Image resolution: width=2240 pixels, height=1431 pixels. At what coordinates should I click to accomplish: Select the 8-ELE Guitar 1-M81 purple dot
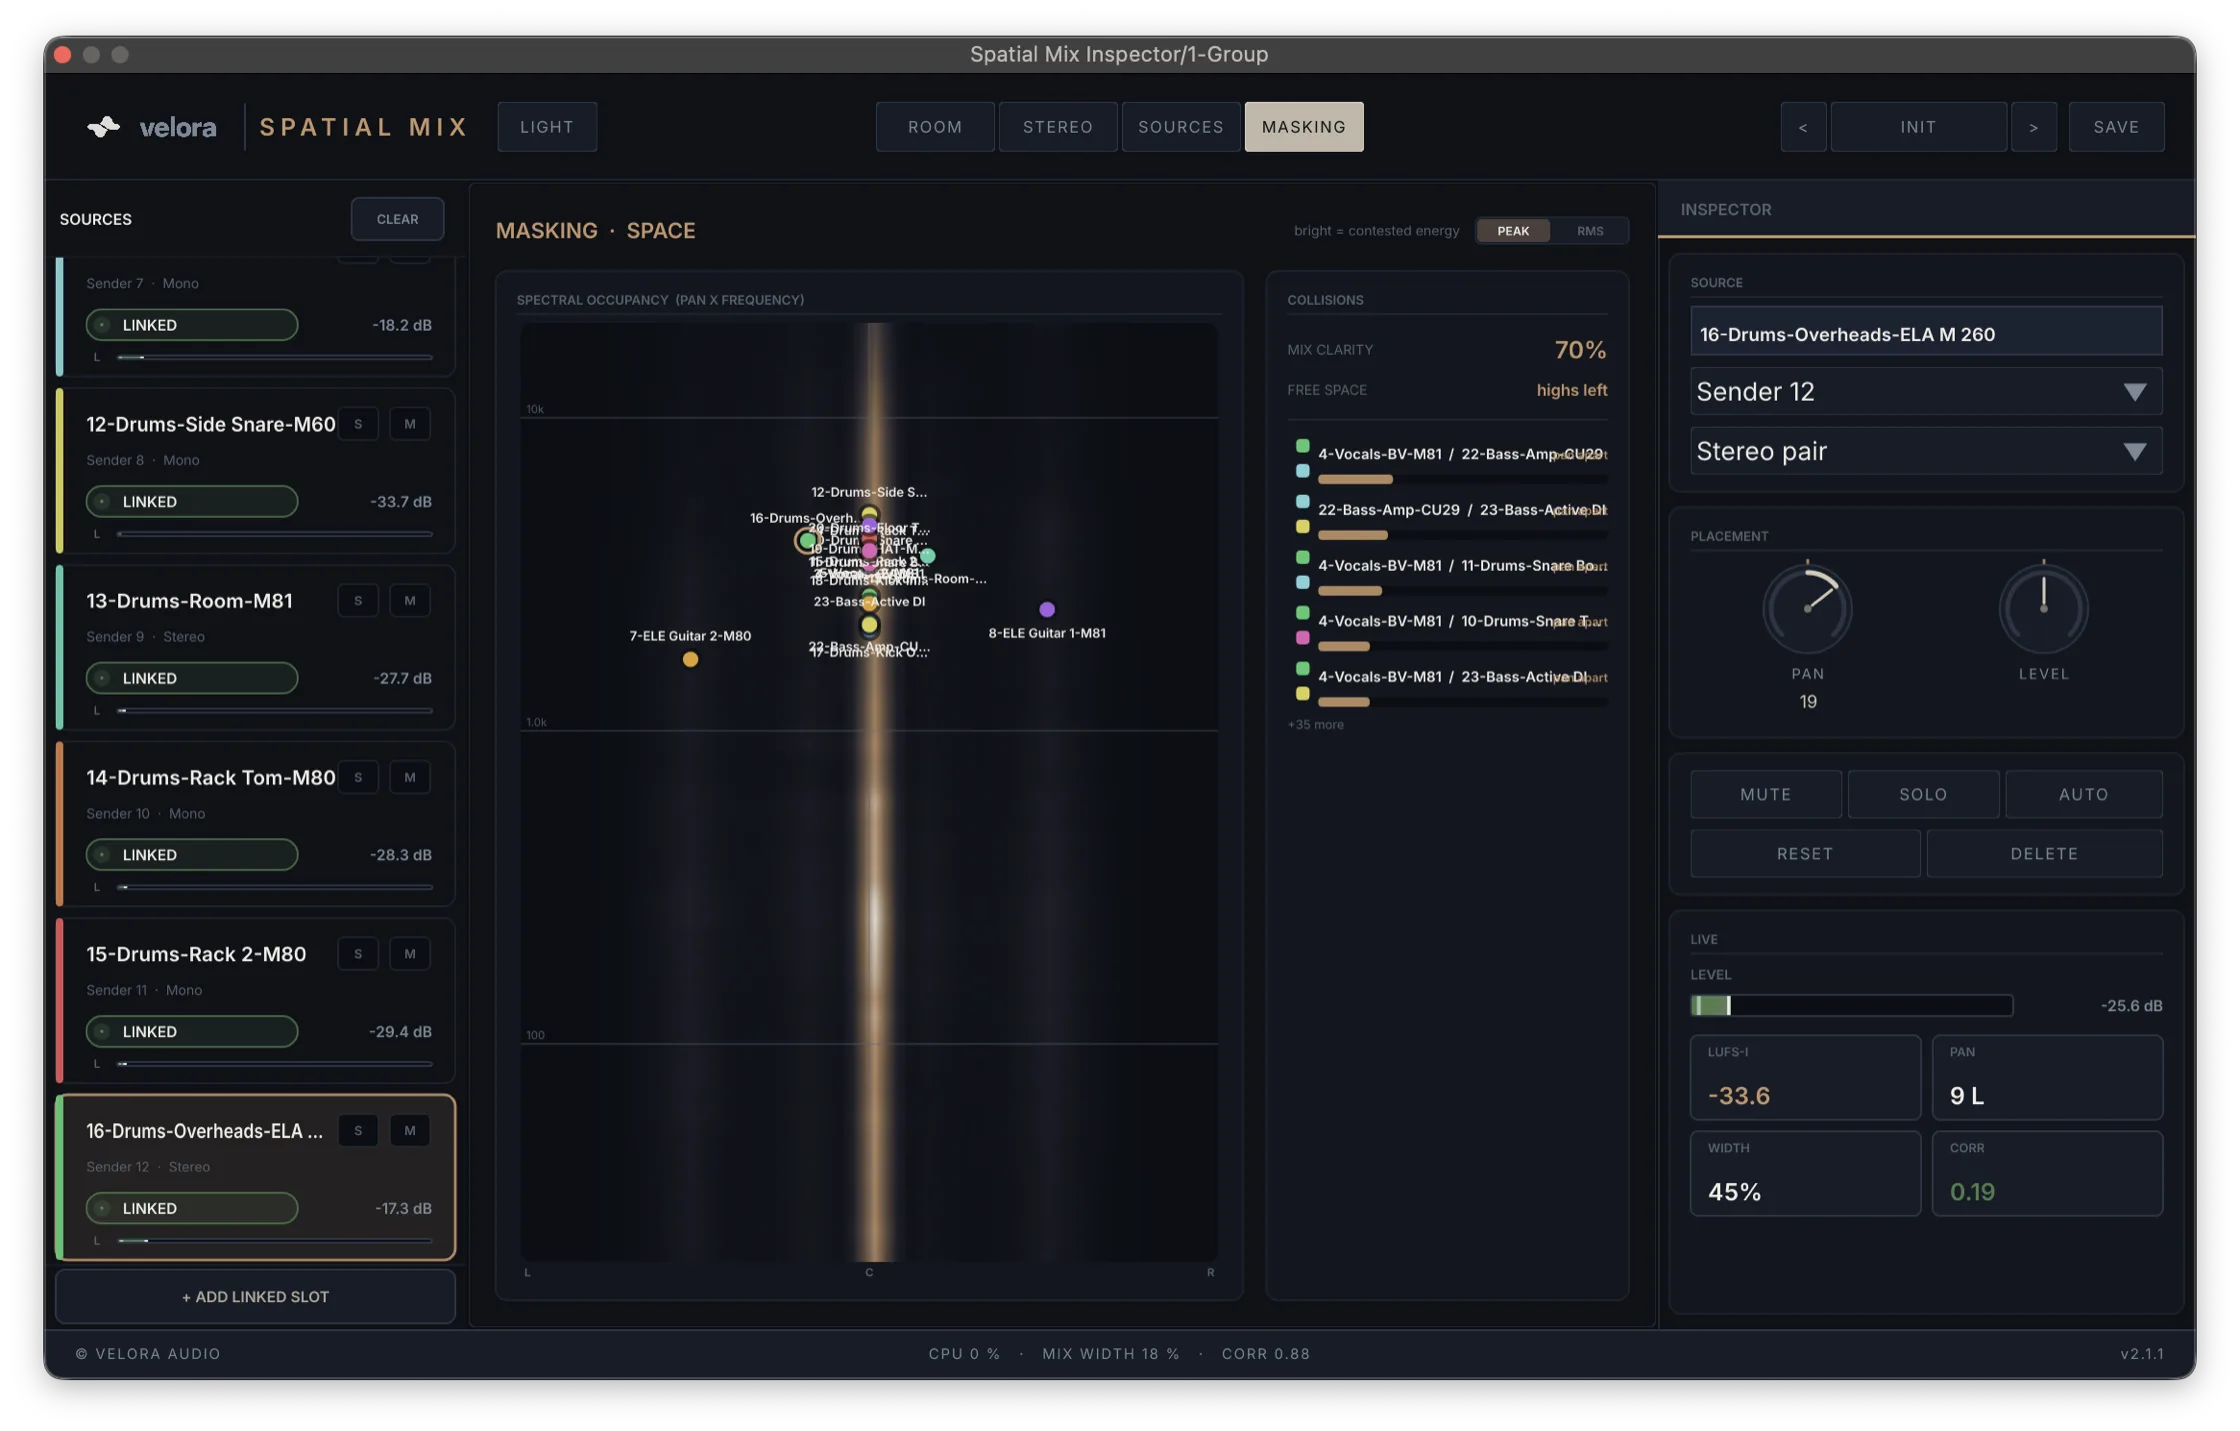tap(1047, 609)
